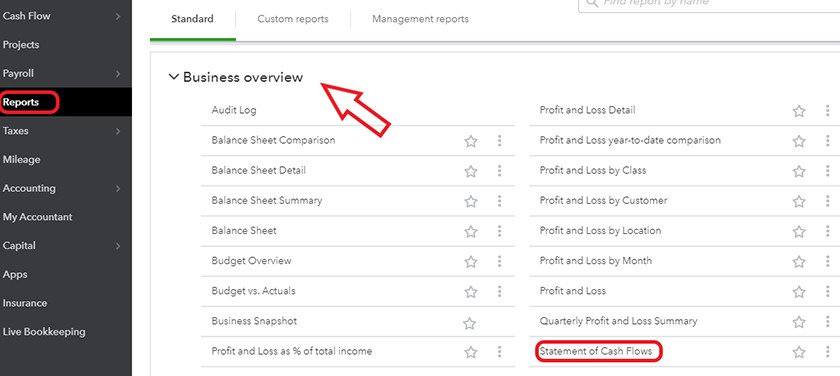Star Profit and Loss as % of total income
Image resolution: width=840 pixels, height=376 pixels.
click(x=470, y=352)
